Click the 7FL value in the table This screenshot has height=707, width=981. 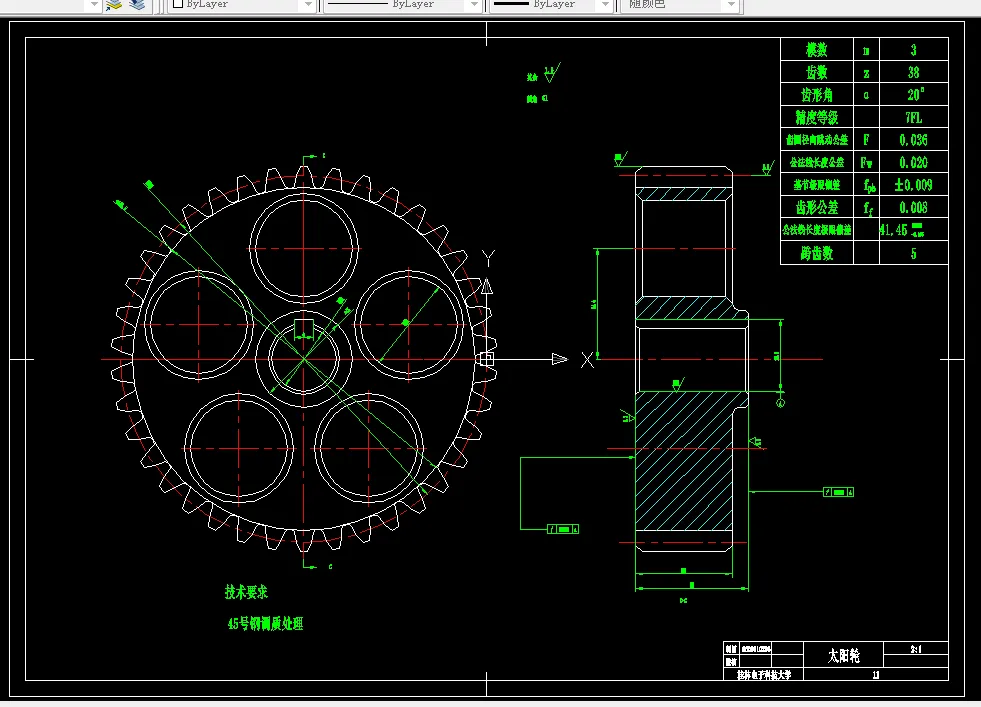pos(913,118)
